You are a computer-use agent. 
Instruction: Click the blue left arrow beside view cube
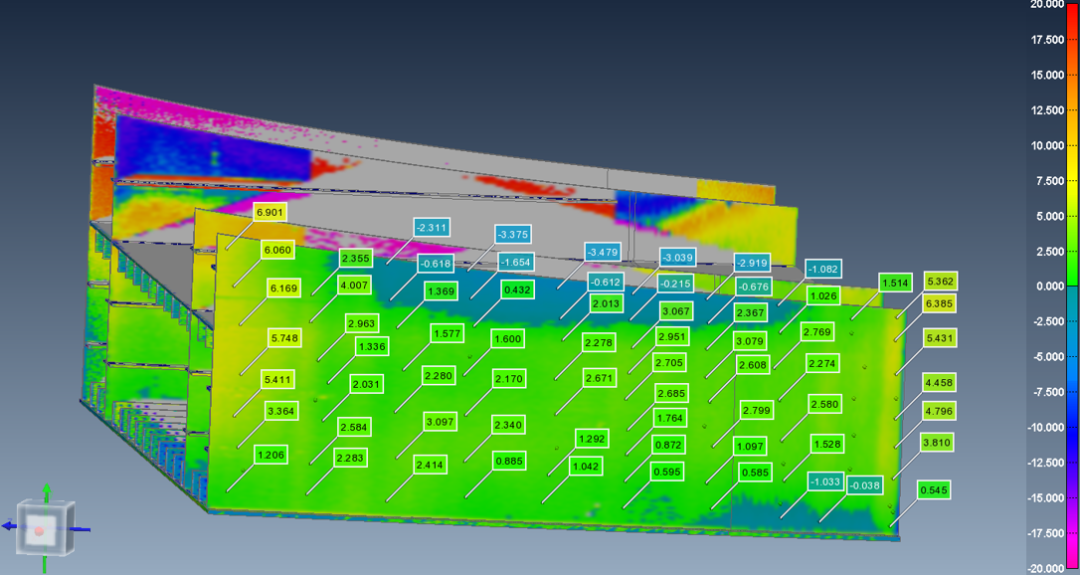(x=7, y=525)
